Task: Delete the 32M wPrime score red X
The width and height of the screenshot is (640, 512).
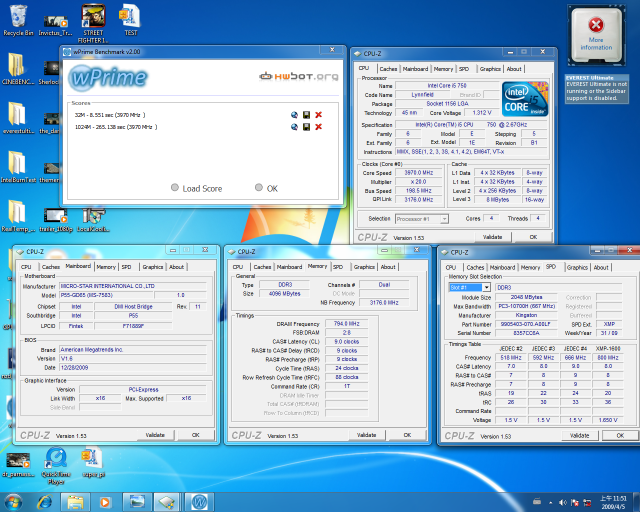Action: pyautogui.click(x=318, y=115)
